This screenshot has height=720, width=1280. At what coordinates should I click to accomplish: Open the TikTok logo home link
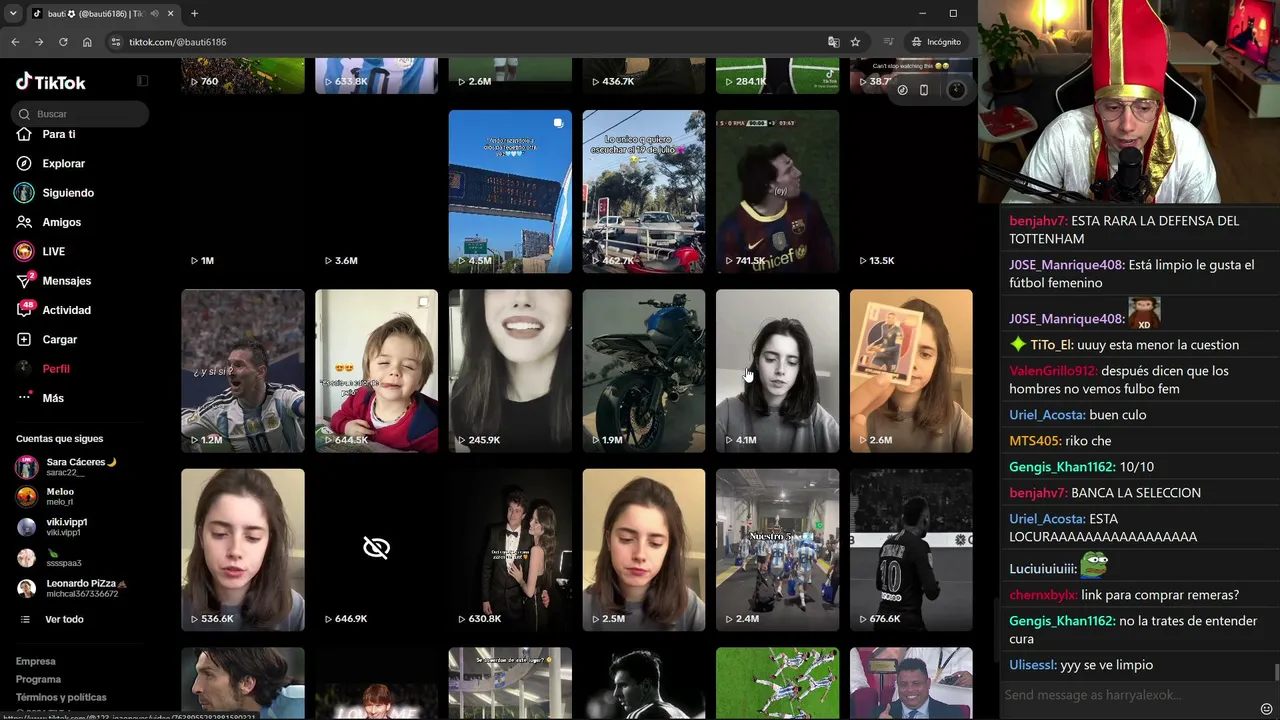click(51, 82)
